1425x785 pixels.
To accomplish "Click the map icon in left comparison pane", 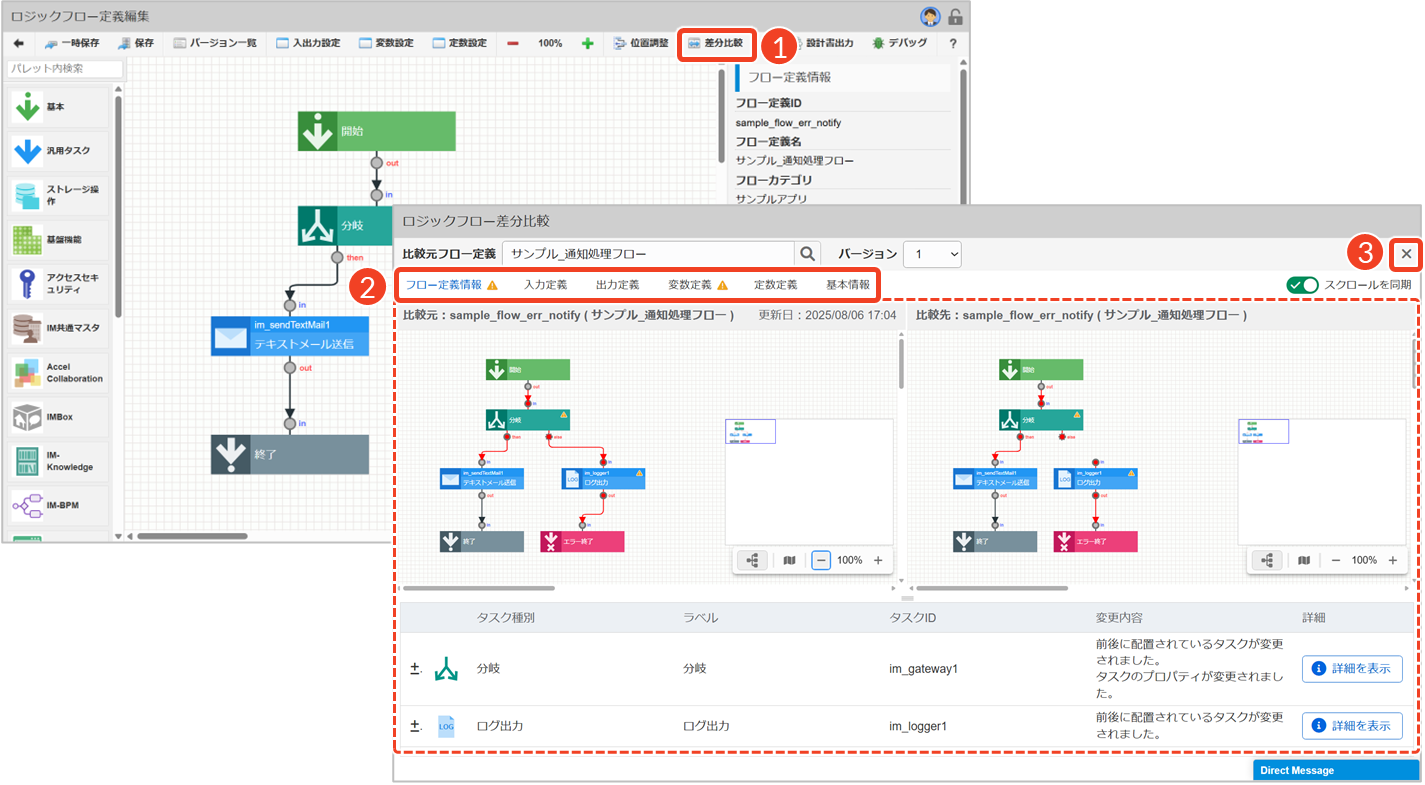I will (x=789, y=561).
